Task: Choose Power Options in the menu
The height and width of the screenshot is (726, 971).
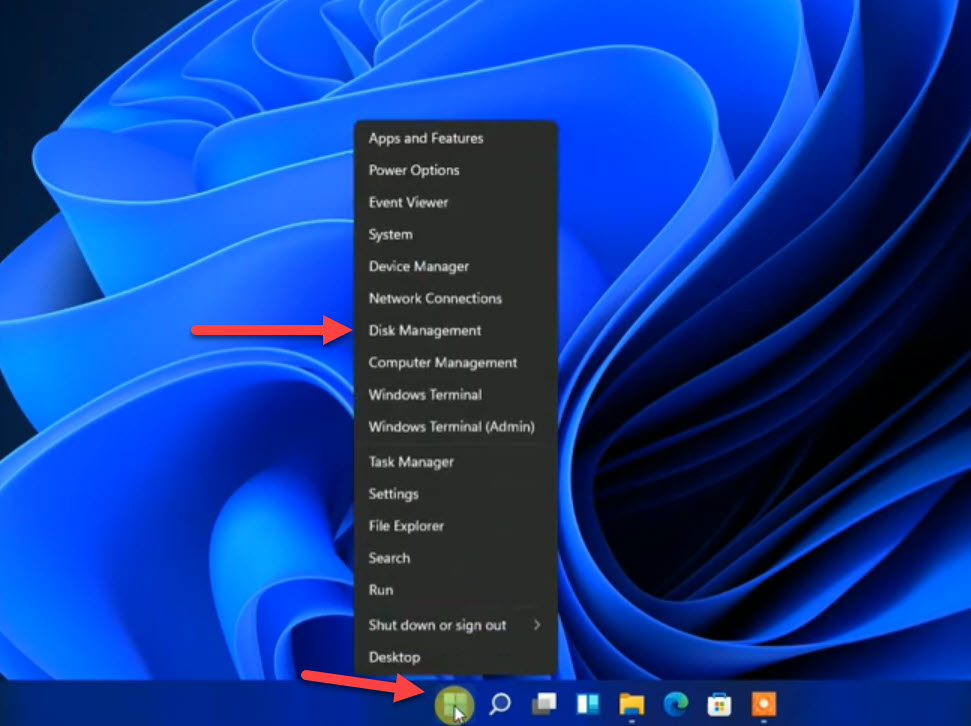Action: 414,170
